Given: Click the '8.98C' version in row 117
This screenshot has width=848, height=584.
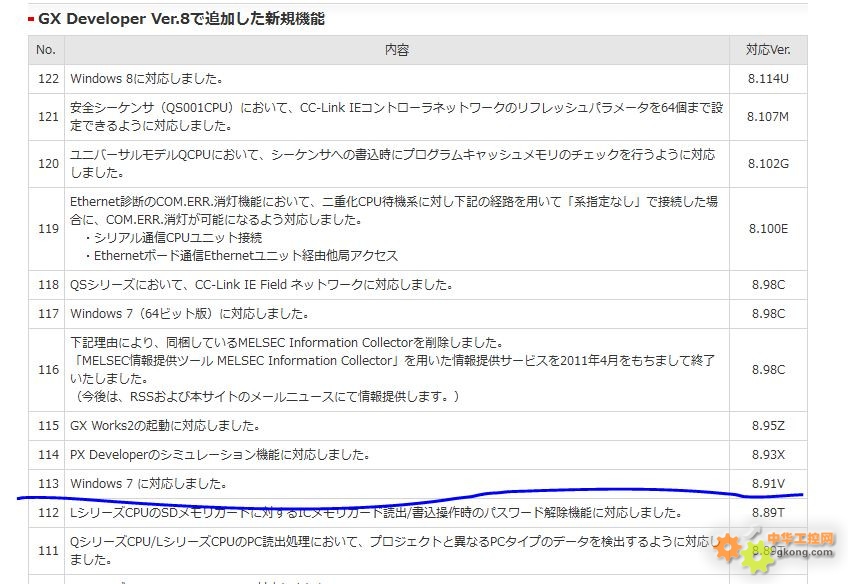Looking at the screenshot, I should [x=768, y=314].
